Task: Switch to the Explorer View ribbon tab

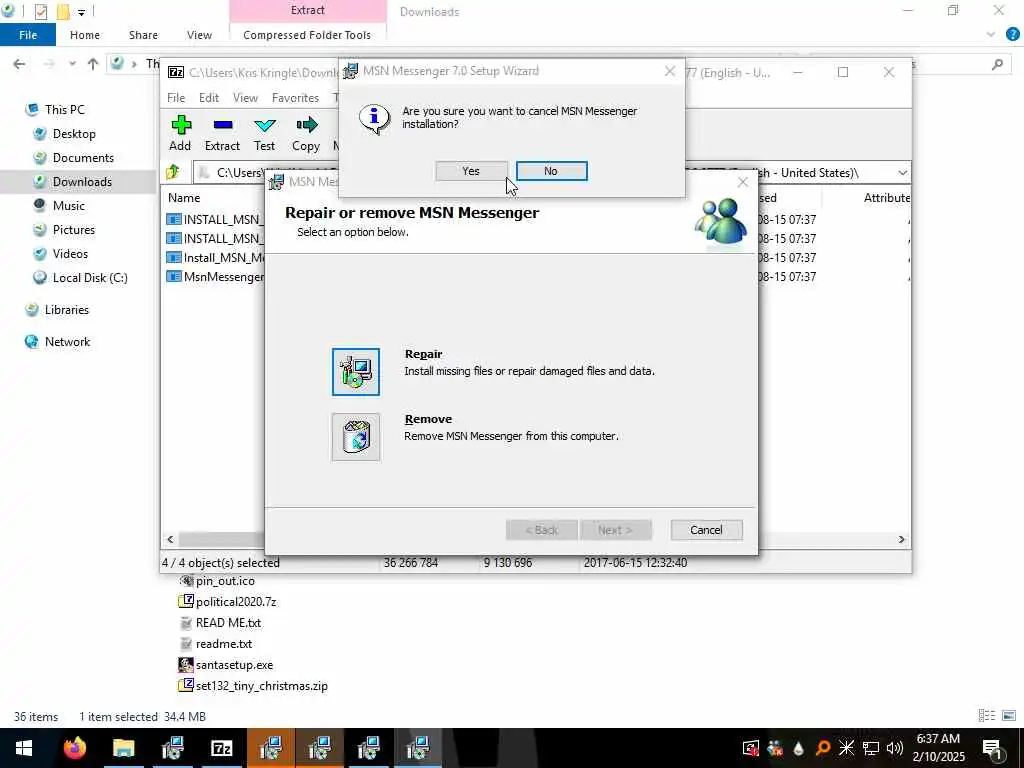Action: pyautogui.click(x=199, y=35)
